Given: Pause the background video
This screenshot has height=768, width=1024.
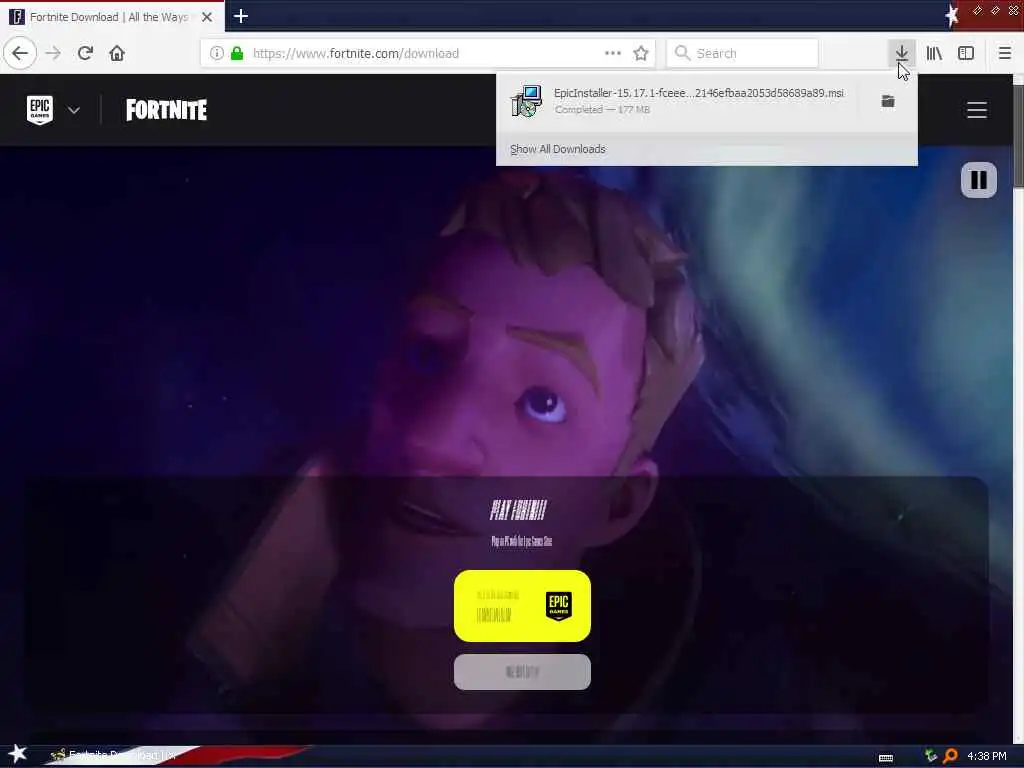Looking at the screenshot, I should tap(978, 180).
